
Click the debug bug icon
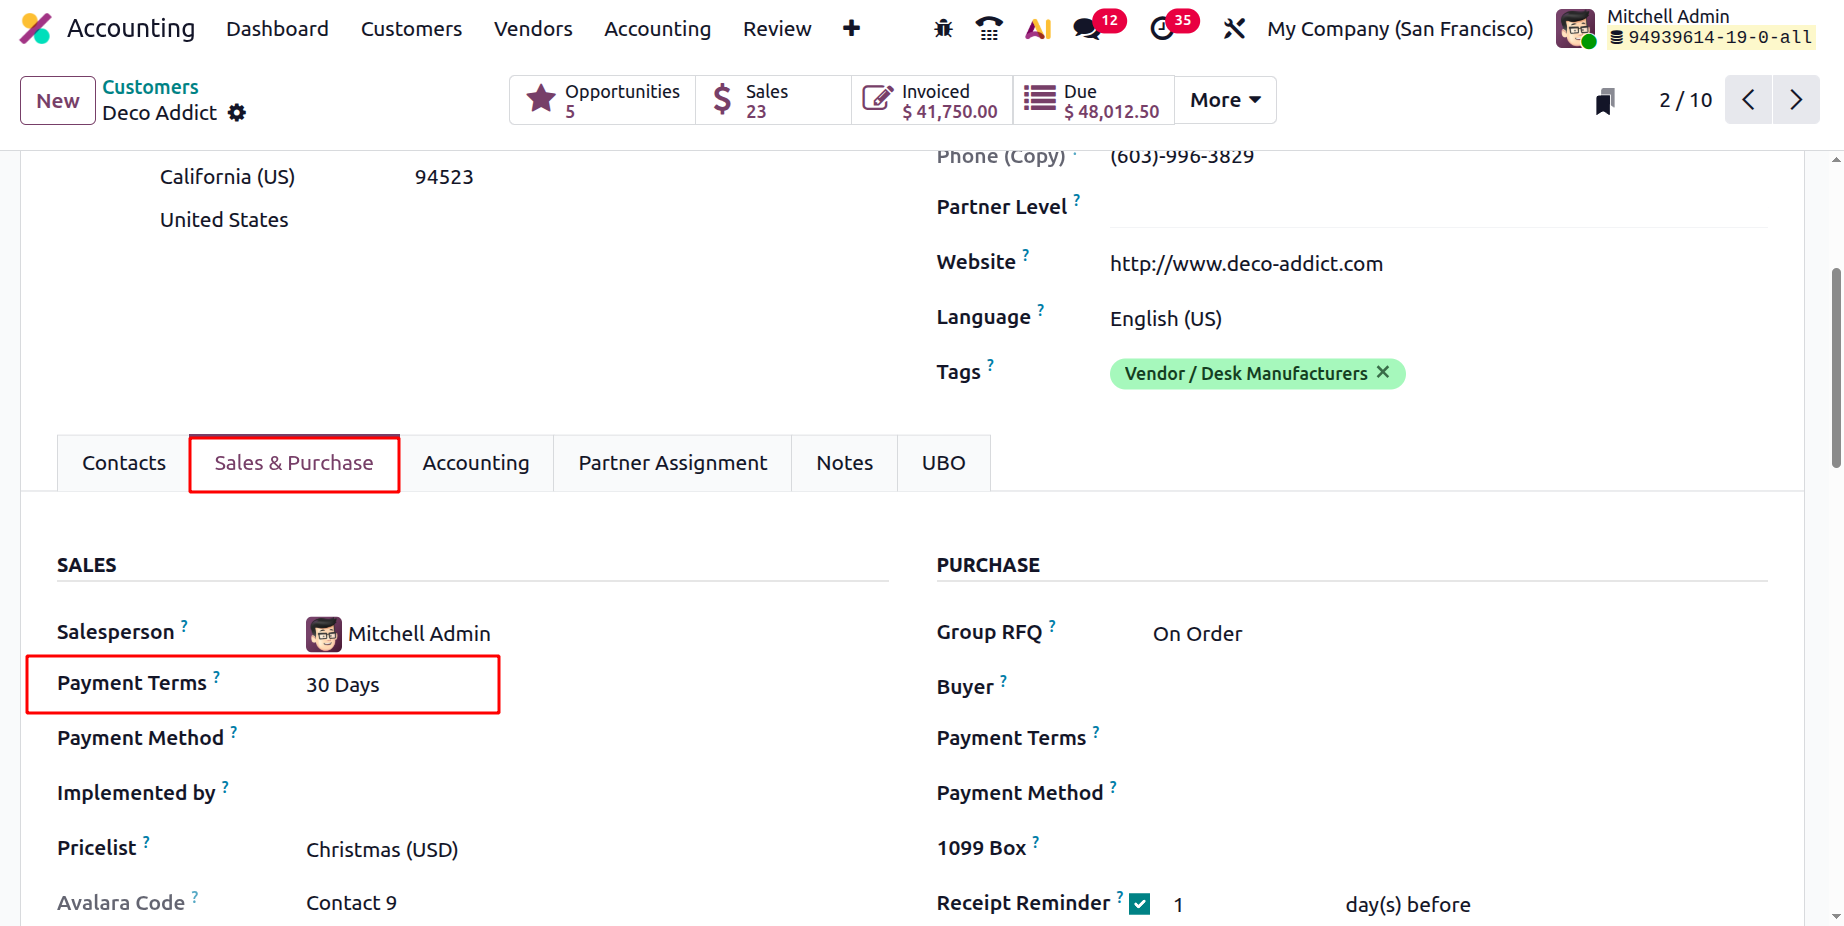[x=943, y=29]
